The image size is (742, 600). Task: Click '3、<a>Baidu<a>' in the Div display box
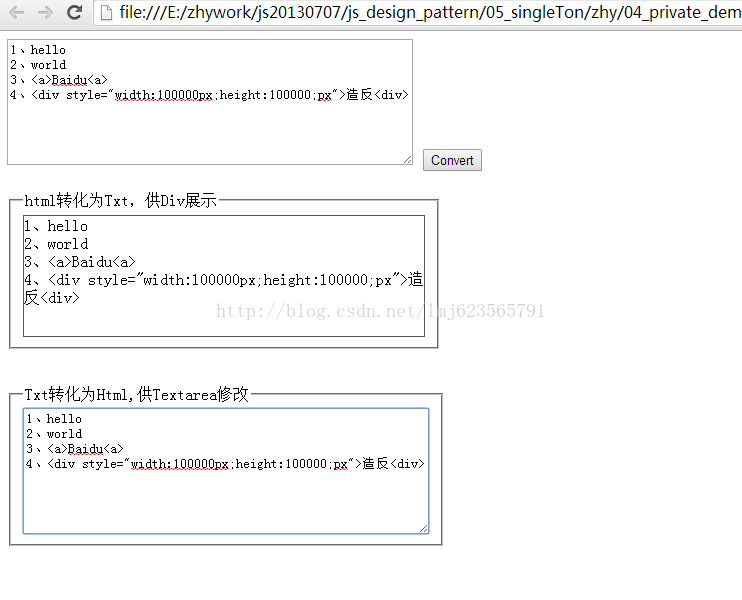tap(80, 262)
